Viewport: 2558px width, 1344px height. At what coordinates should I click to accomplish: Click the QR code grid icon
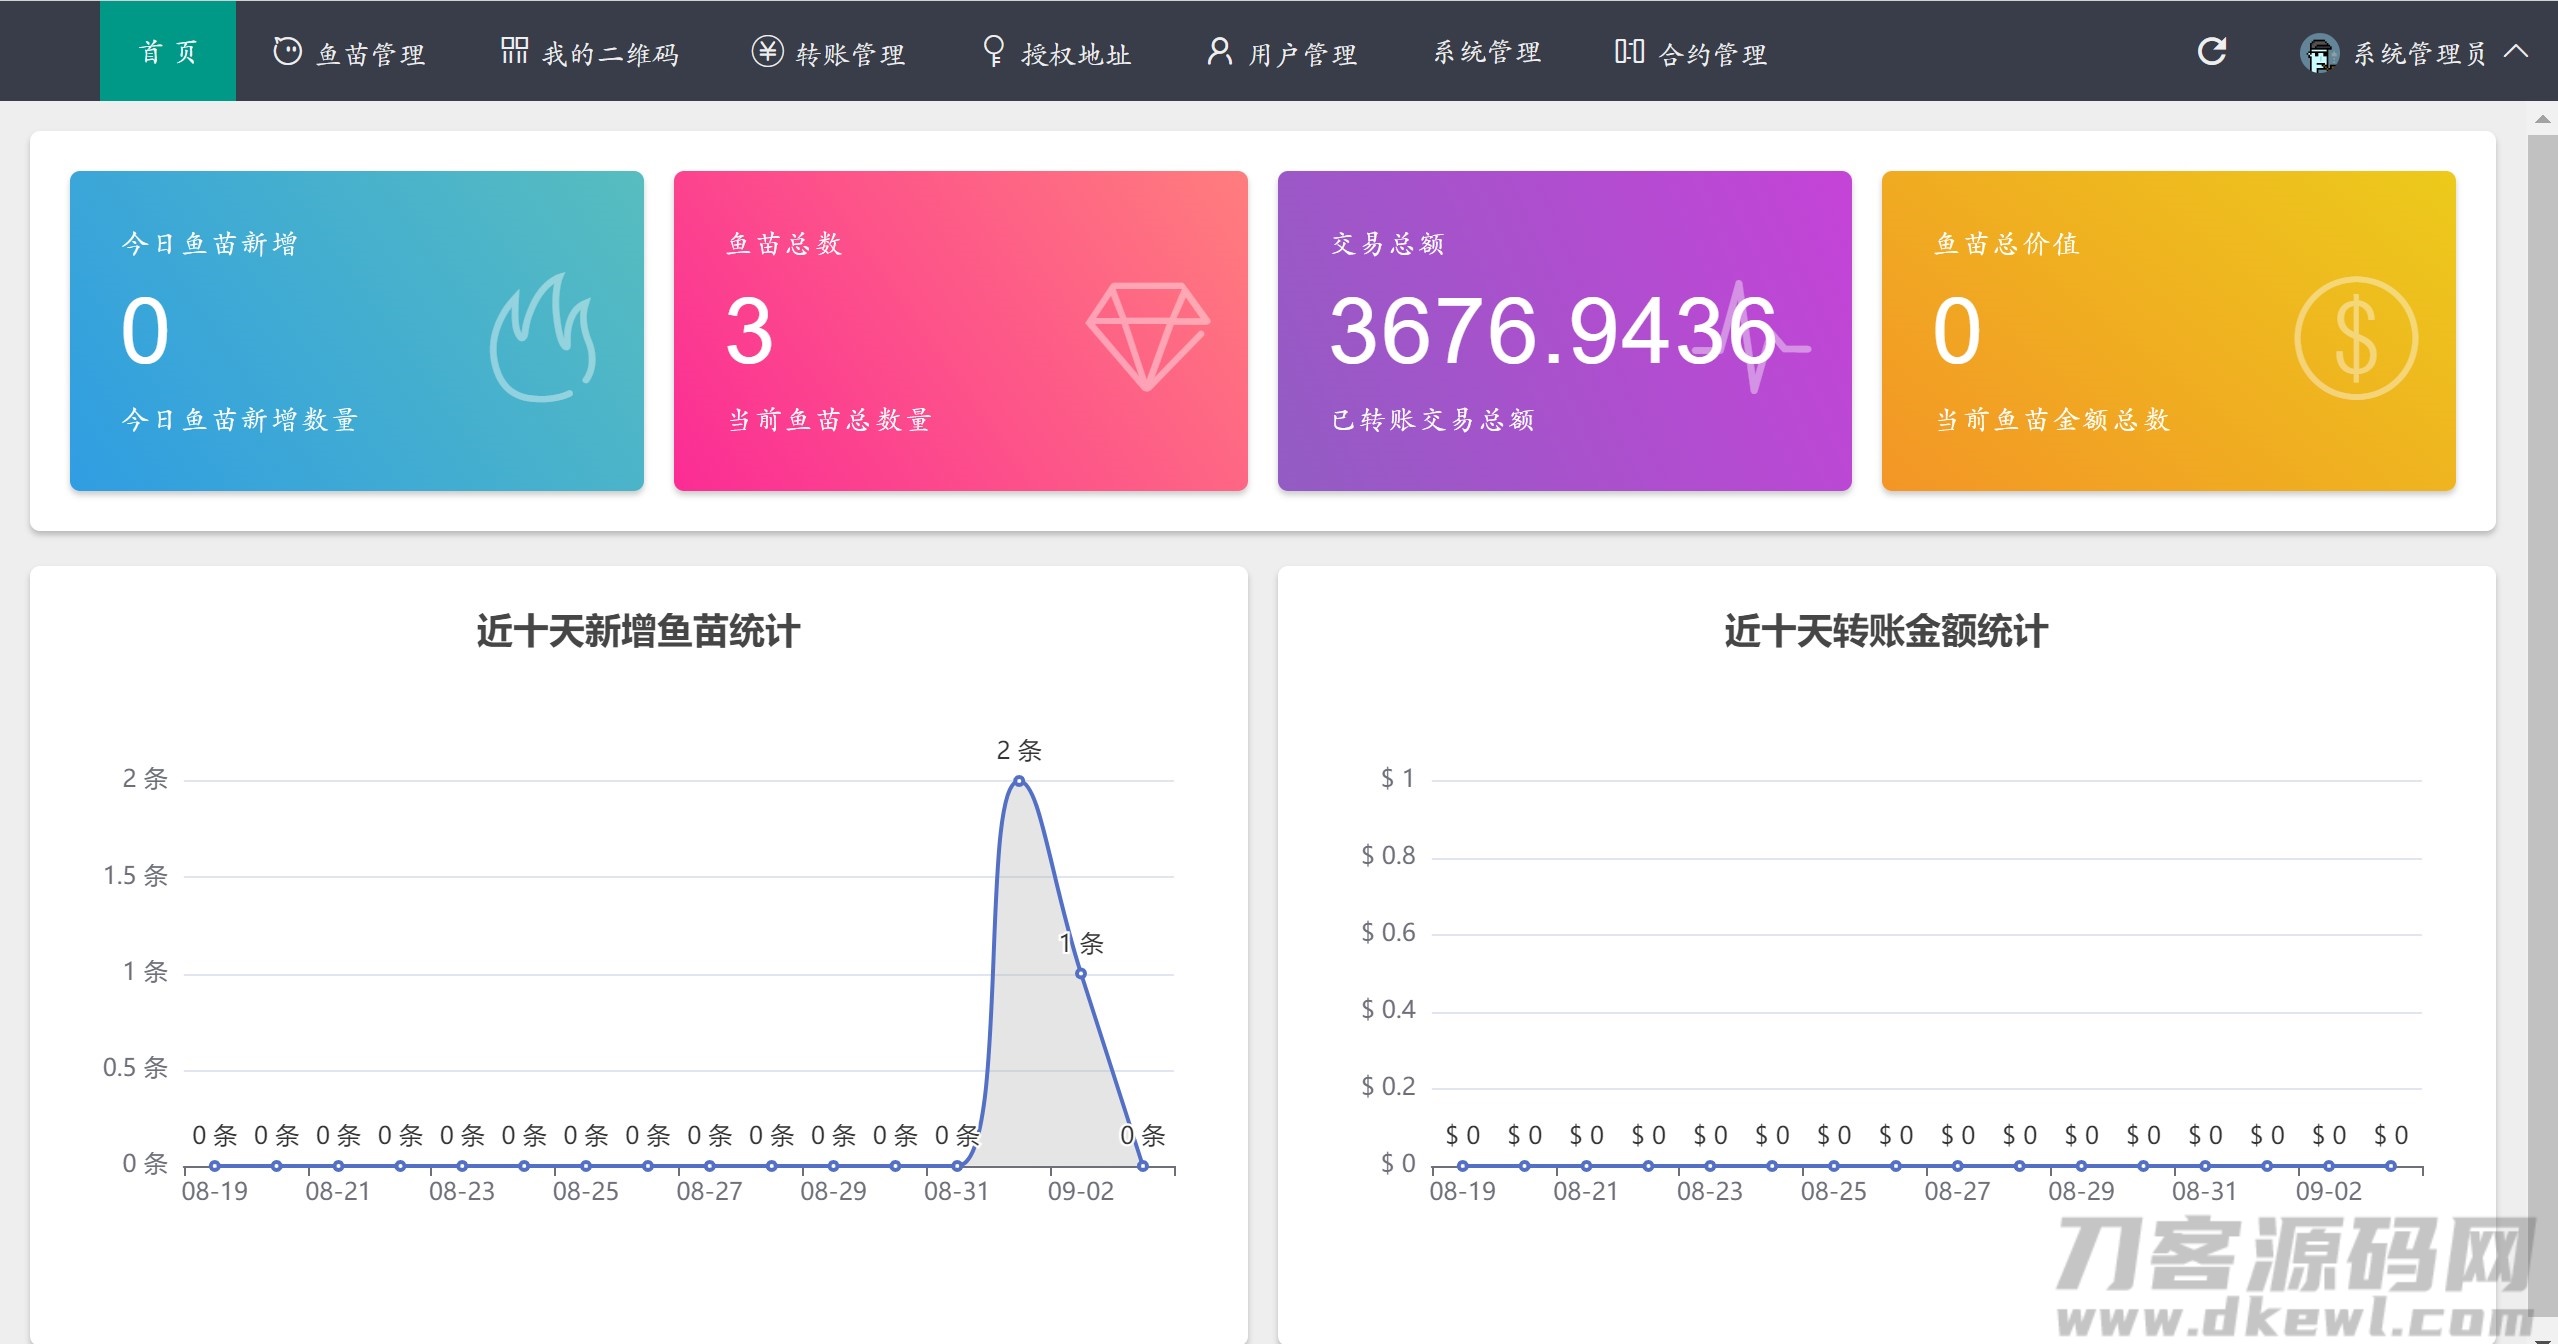pos(514,51)
